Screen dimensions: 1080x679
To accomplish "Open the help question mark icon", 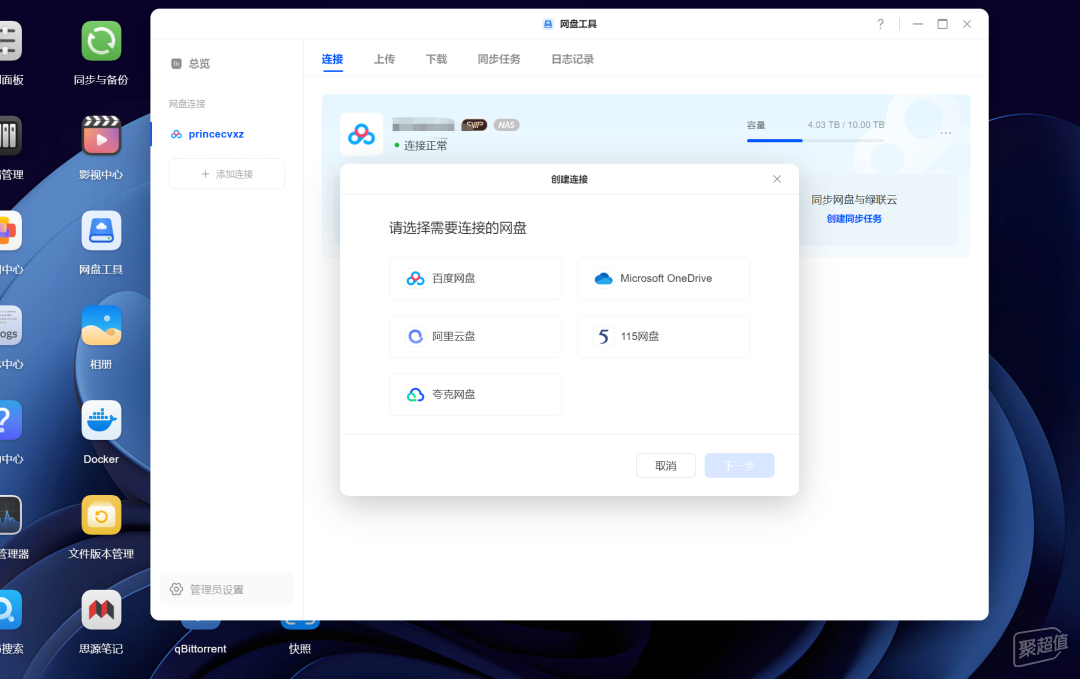I will 880,24.
